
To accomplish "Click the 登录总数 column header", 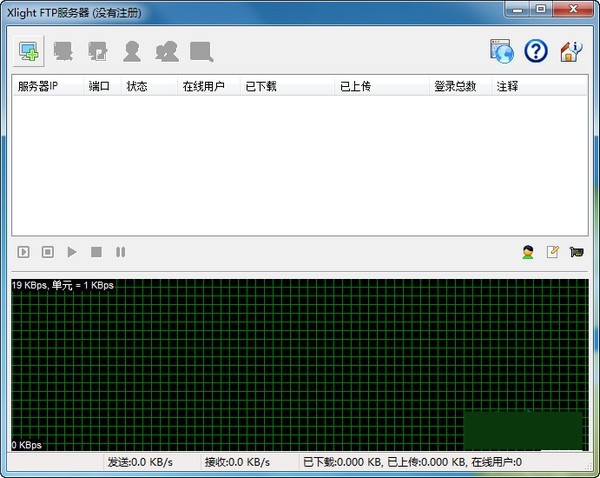I will (x=455, y=87).
